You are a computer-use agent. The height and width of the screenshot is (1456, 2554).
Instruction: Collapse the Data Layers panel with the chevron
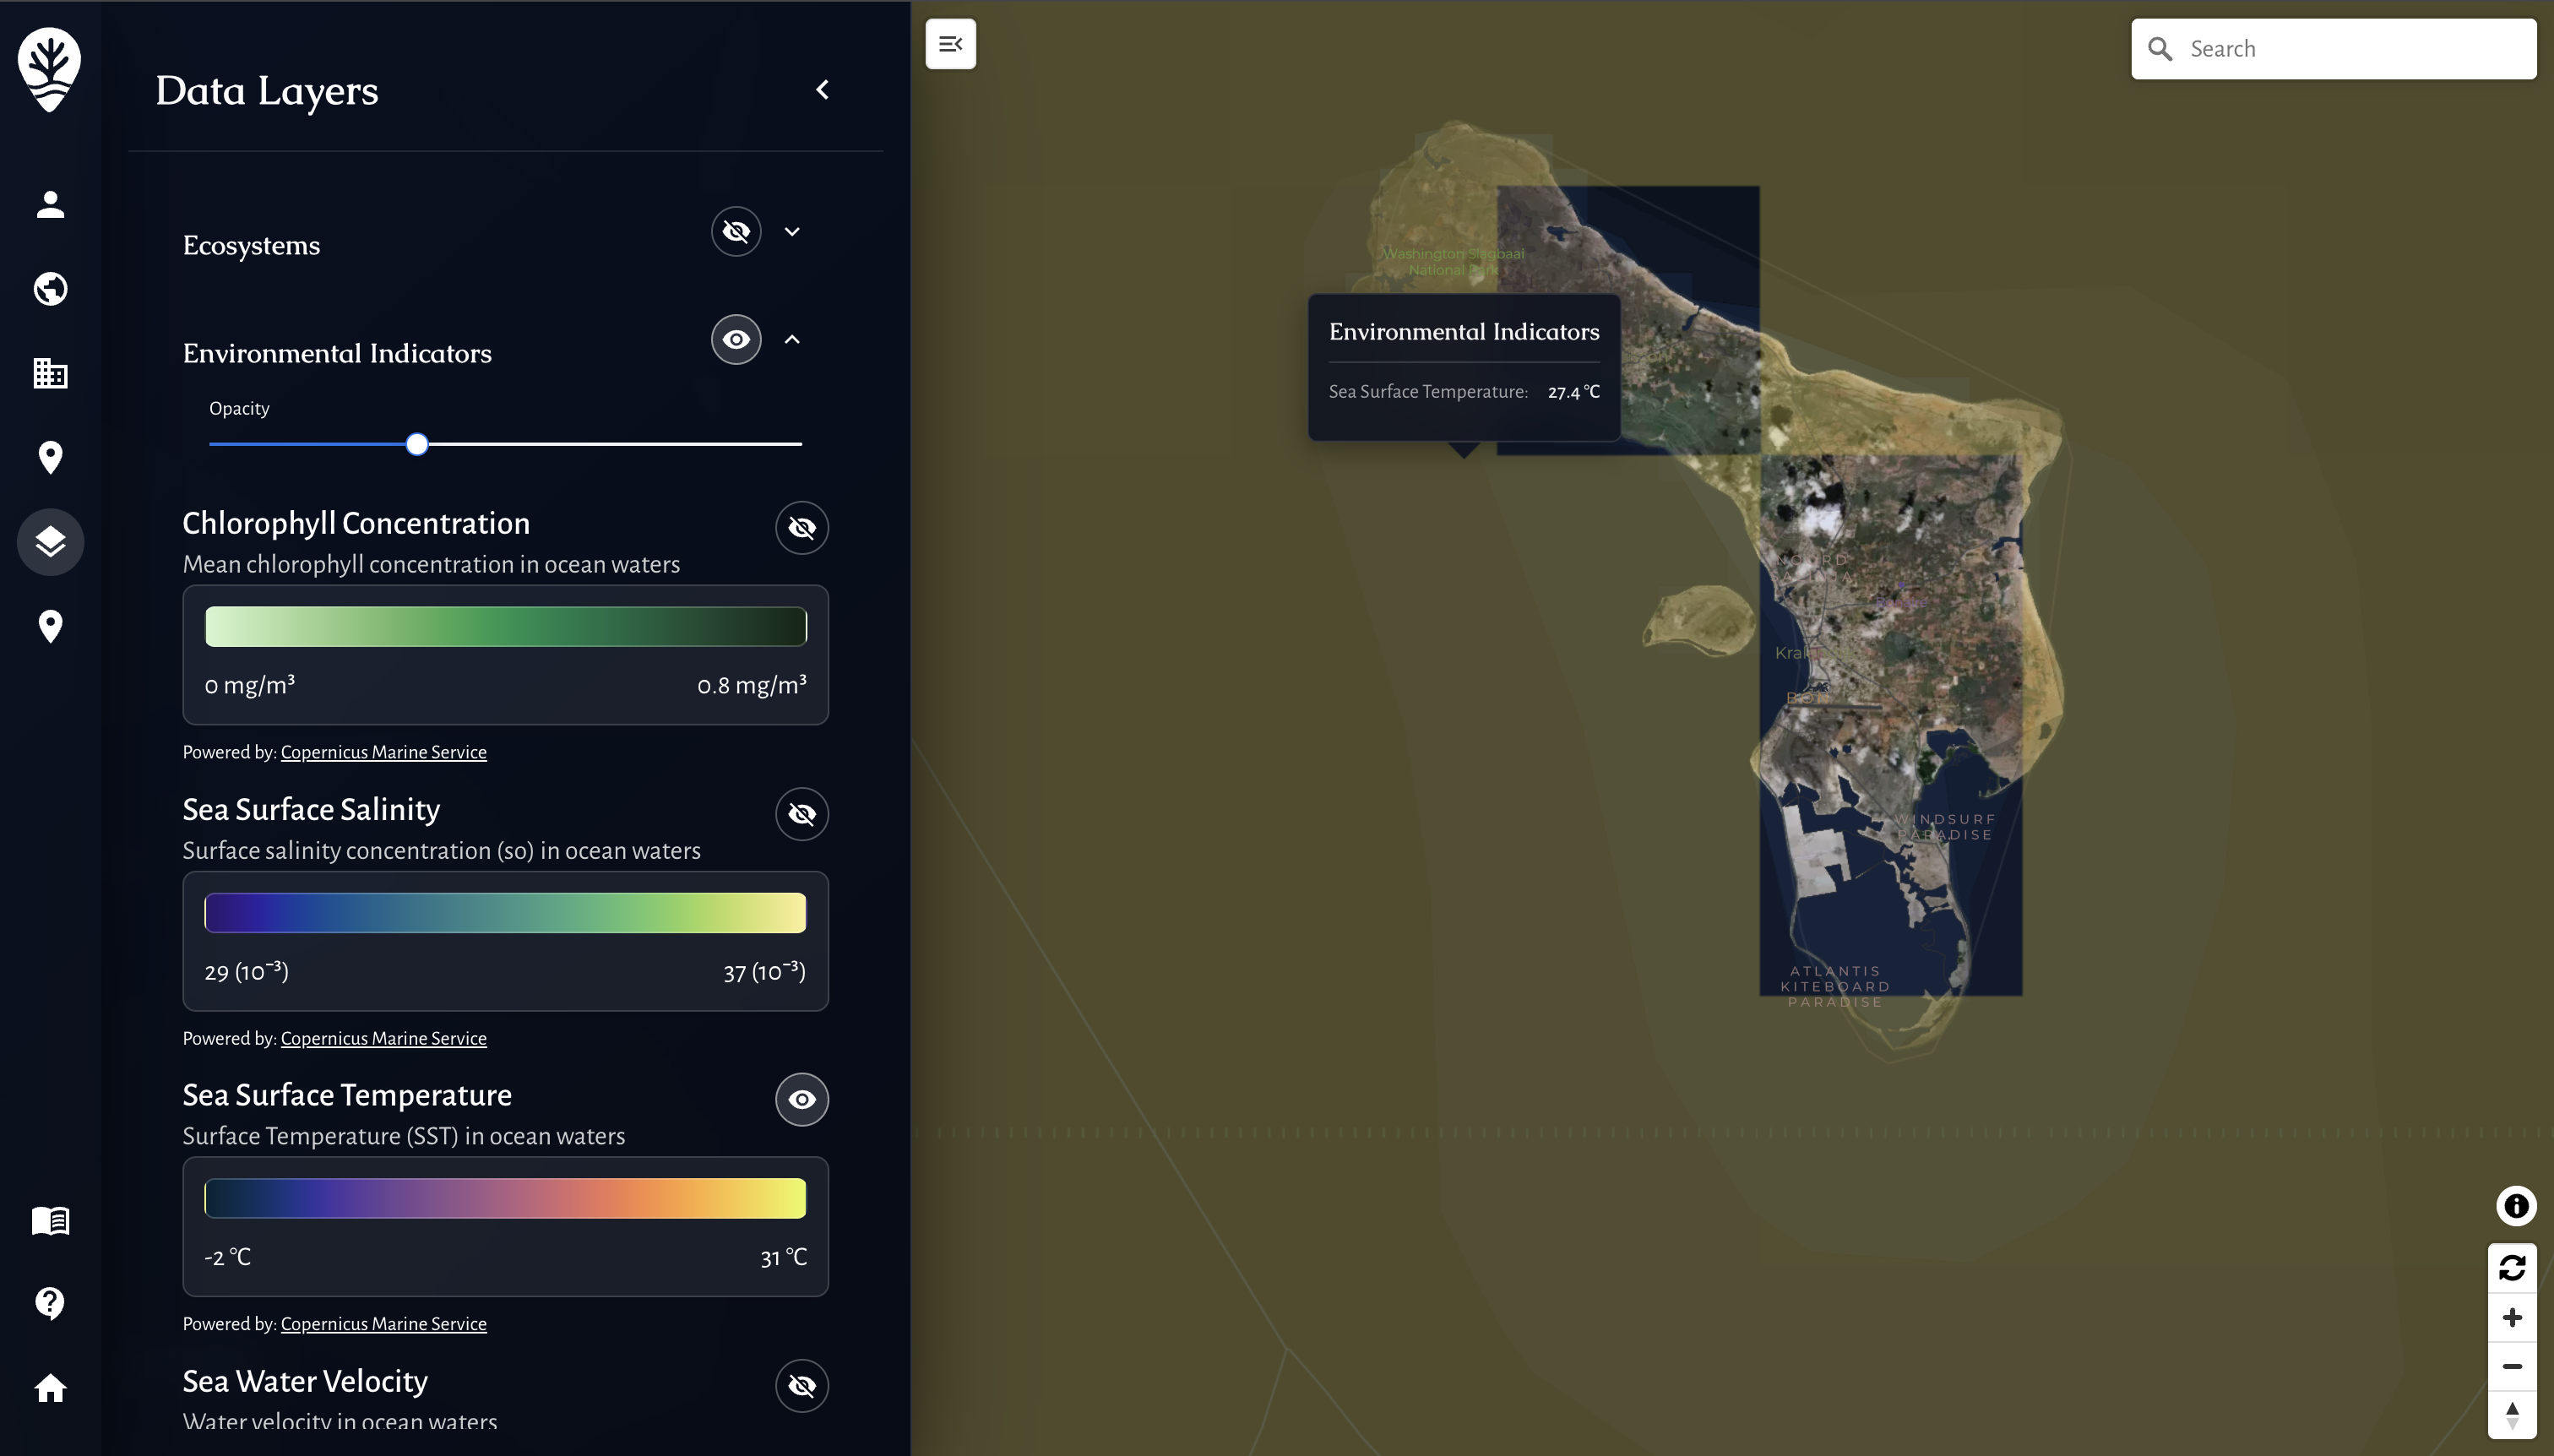pos(822,90)
